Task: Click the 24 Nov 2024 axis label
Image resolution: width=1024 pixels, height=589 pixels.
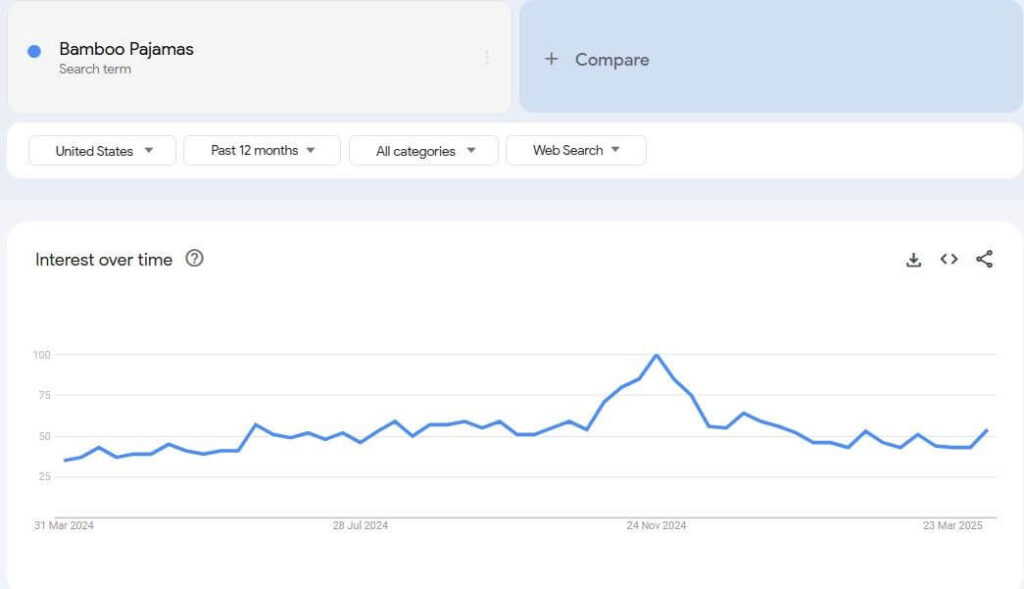Action: 656,525
